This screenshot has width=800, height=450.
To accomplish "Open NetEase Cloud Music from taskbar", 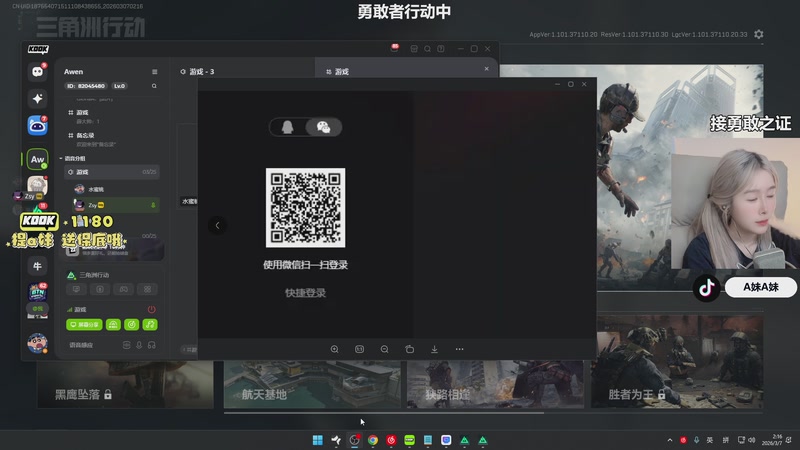I will pos(391,440).
